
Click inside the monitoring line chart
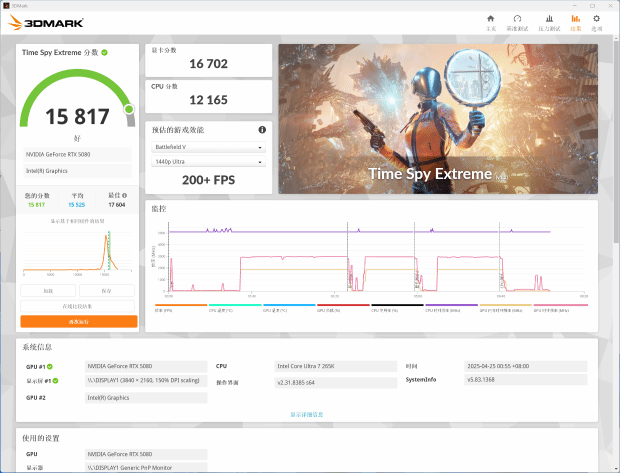(x=376, y=257)
